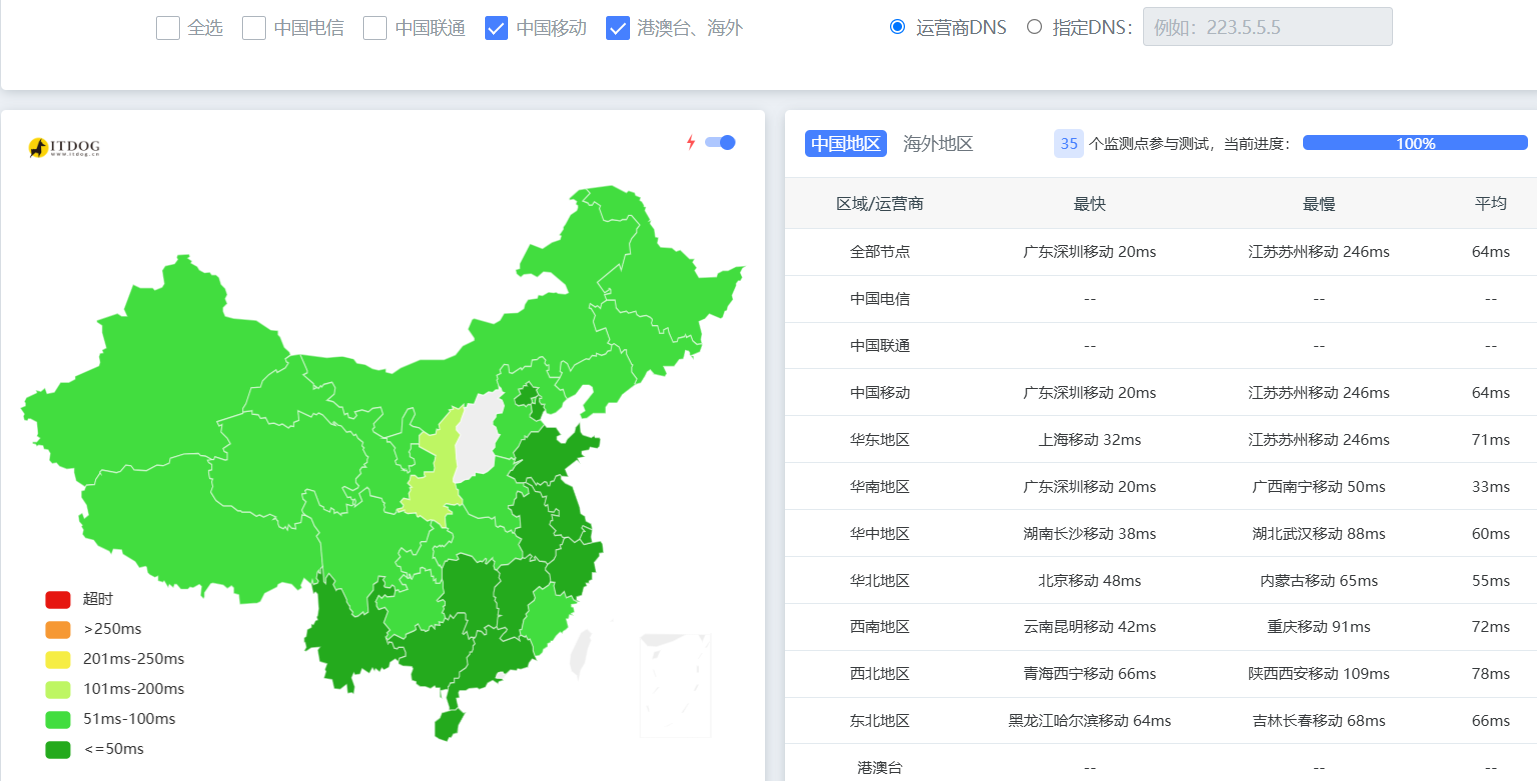Image resolution: width=1537 pixels, height=781 pixels.
Task: Click 云南昆明移动 42ms cell
Action: (x=1090, y=627)
